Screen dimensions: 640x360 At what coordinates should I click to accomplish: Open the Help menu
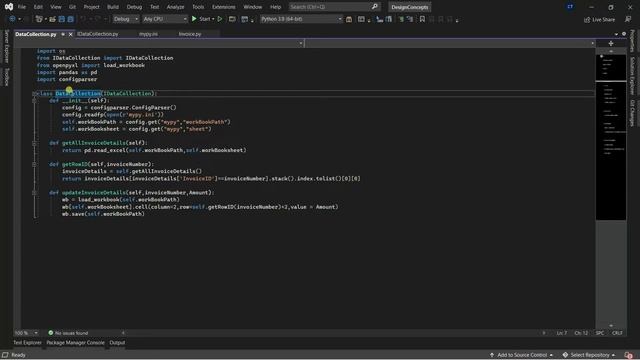tap(275, 7)
